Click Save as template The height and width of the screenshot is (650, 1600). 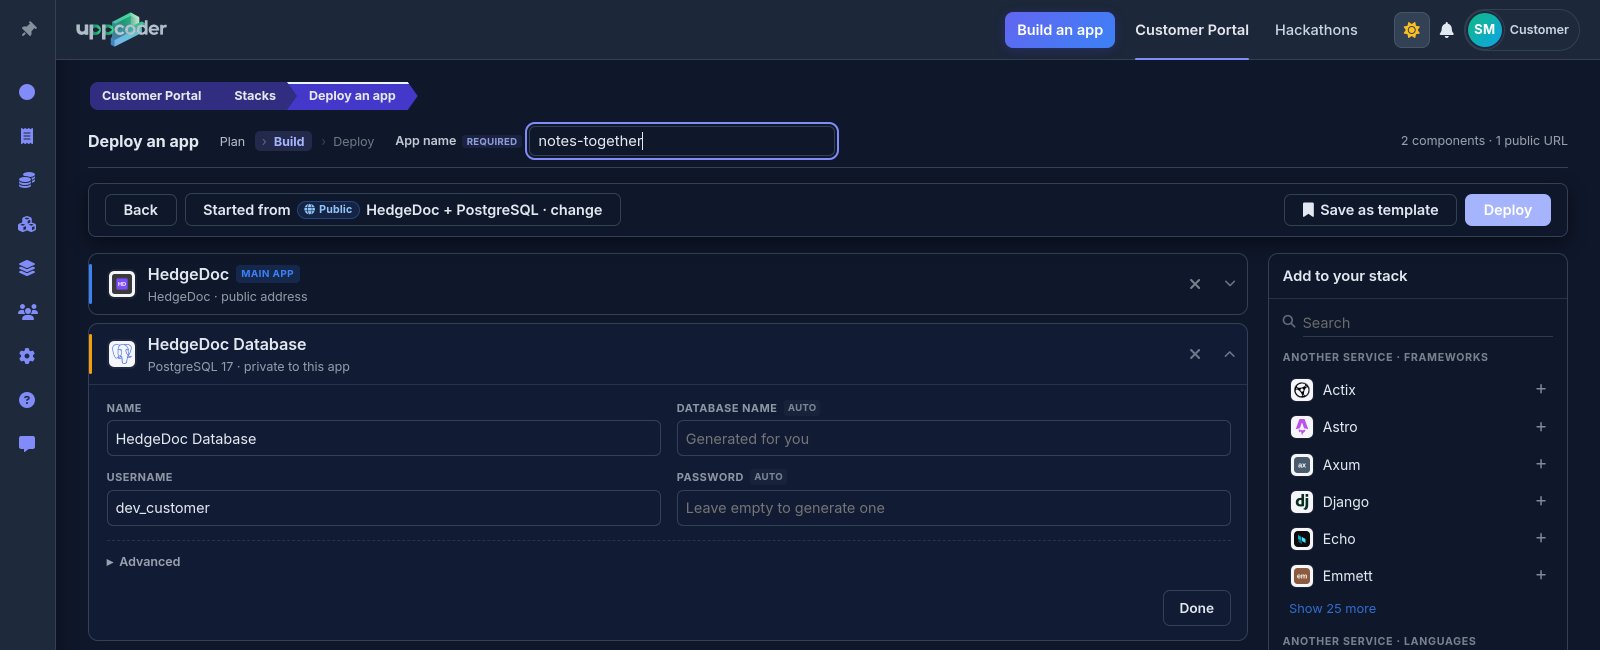click(x=1370, y=210)
